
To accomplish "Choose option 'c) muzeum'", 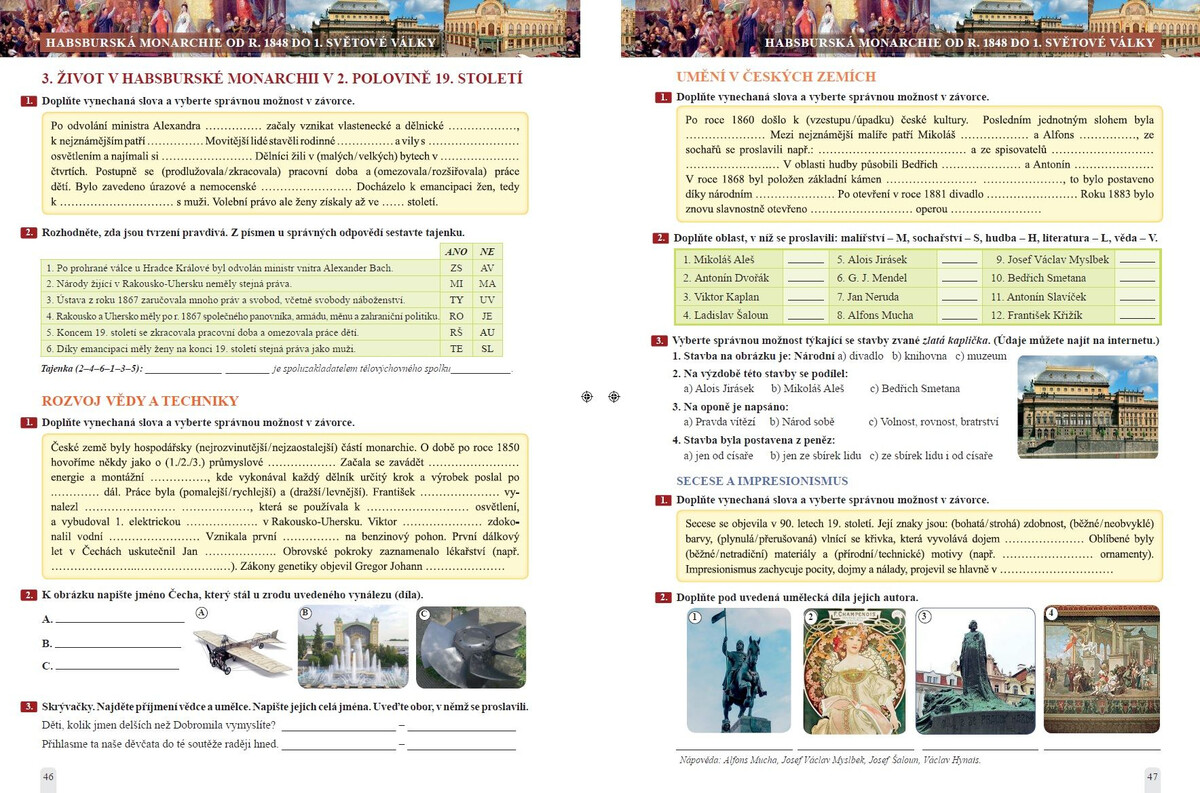I will 982,356.
